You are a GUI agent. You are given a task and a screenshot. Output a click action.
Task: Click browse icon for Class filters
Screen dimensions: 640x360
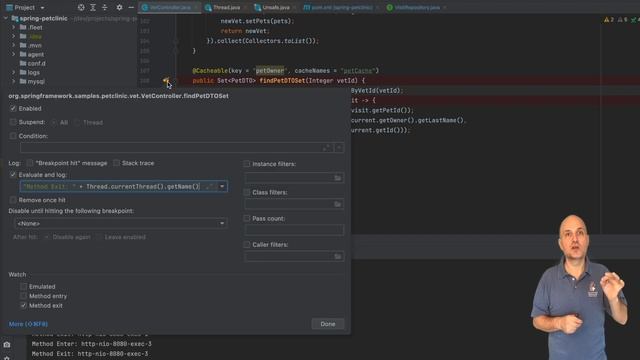(338, 204)
